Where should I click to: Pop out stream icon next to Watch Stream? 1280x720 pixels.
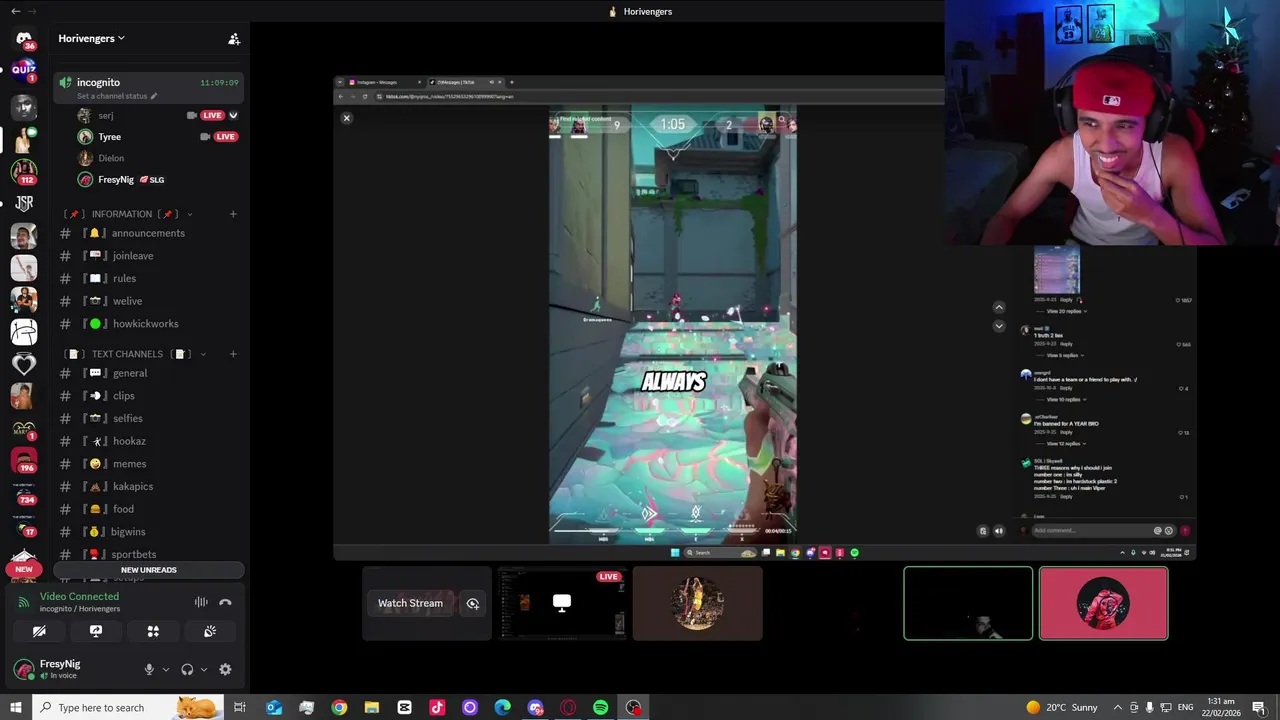pyautogui.click(x=473, y=603)
